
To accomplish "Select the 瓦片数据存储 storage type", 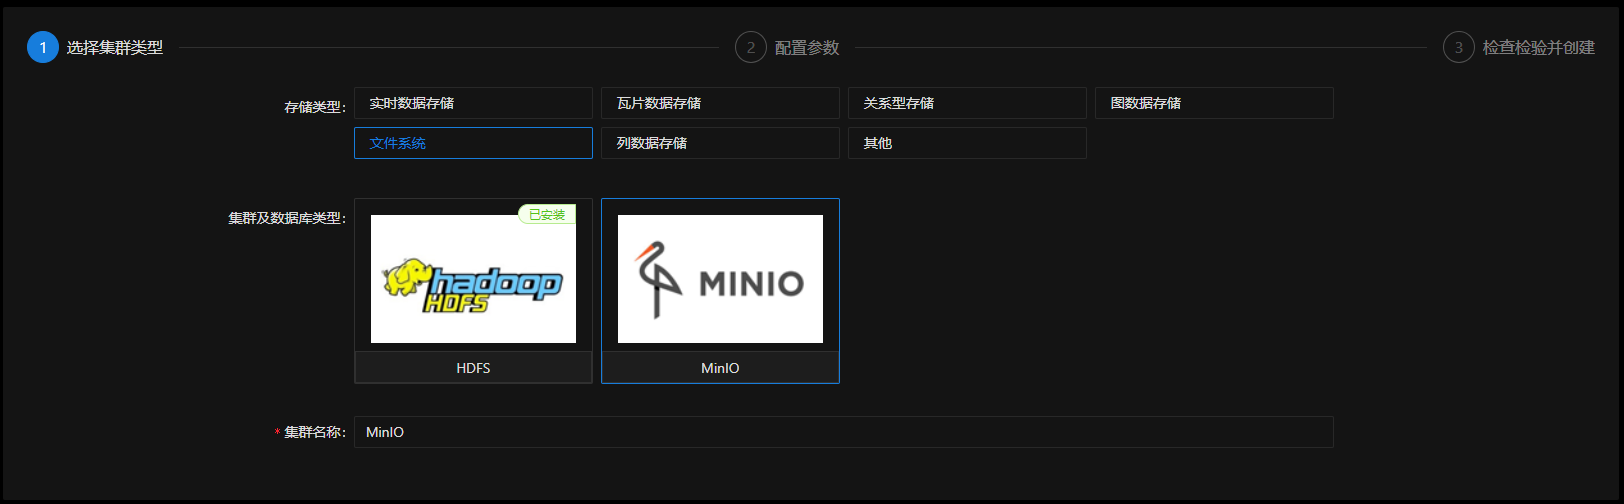I will pos(720,103).
